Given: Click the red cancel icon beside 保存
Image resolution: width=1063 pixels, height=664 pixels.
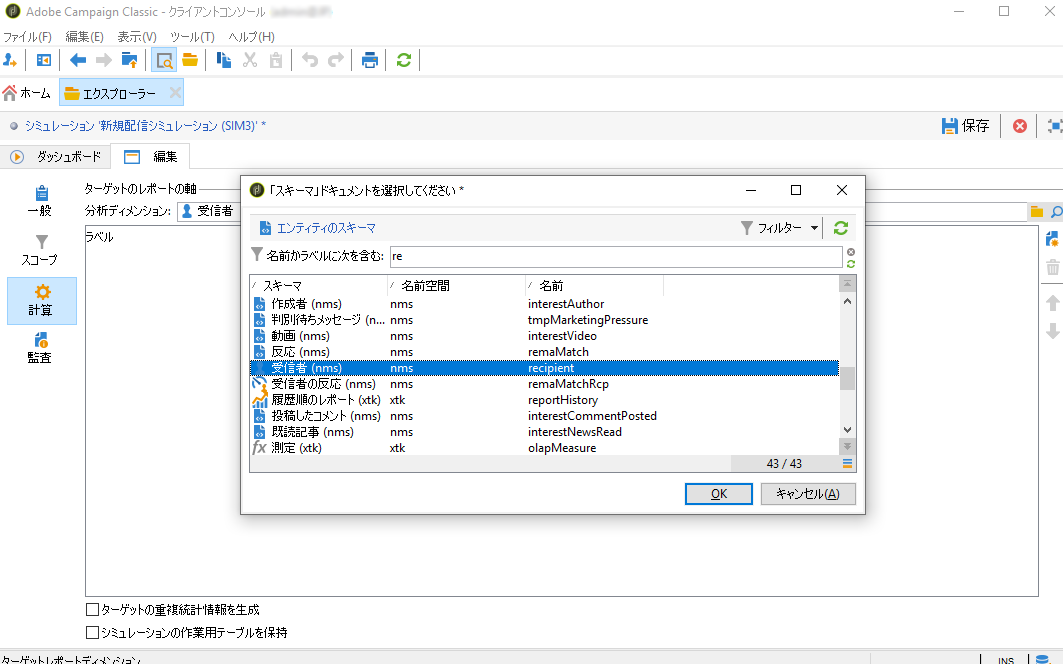Looking at the screenshot, I should [x=1020, y=126].
